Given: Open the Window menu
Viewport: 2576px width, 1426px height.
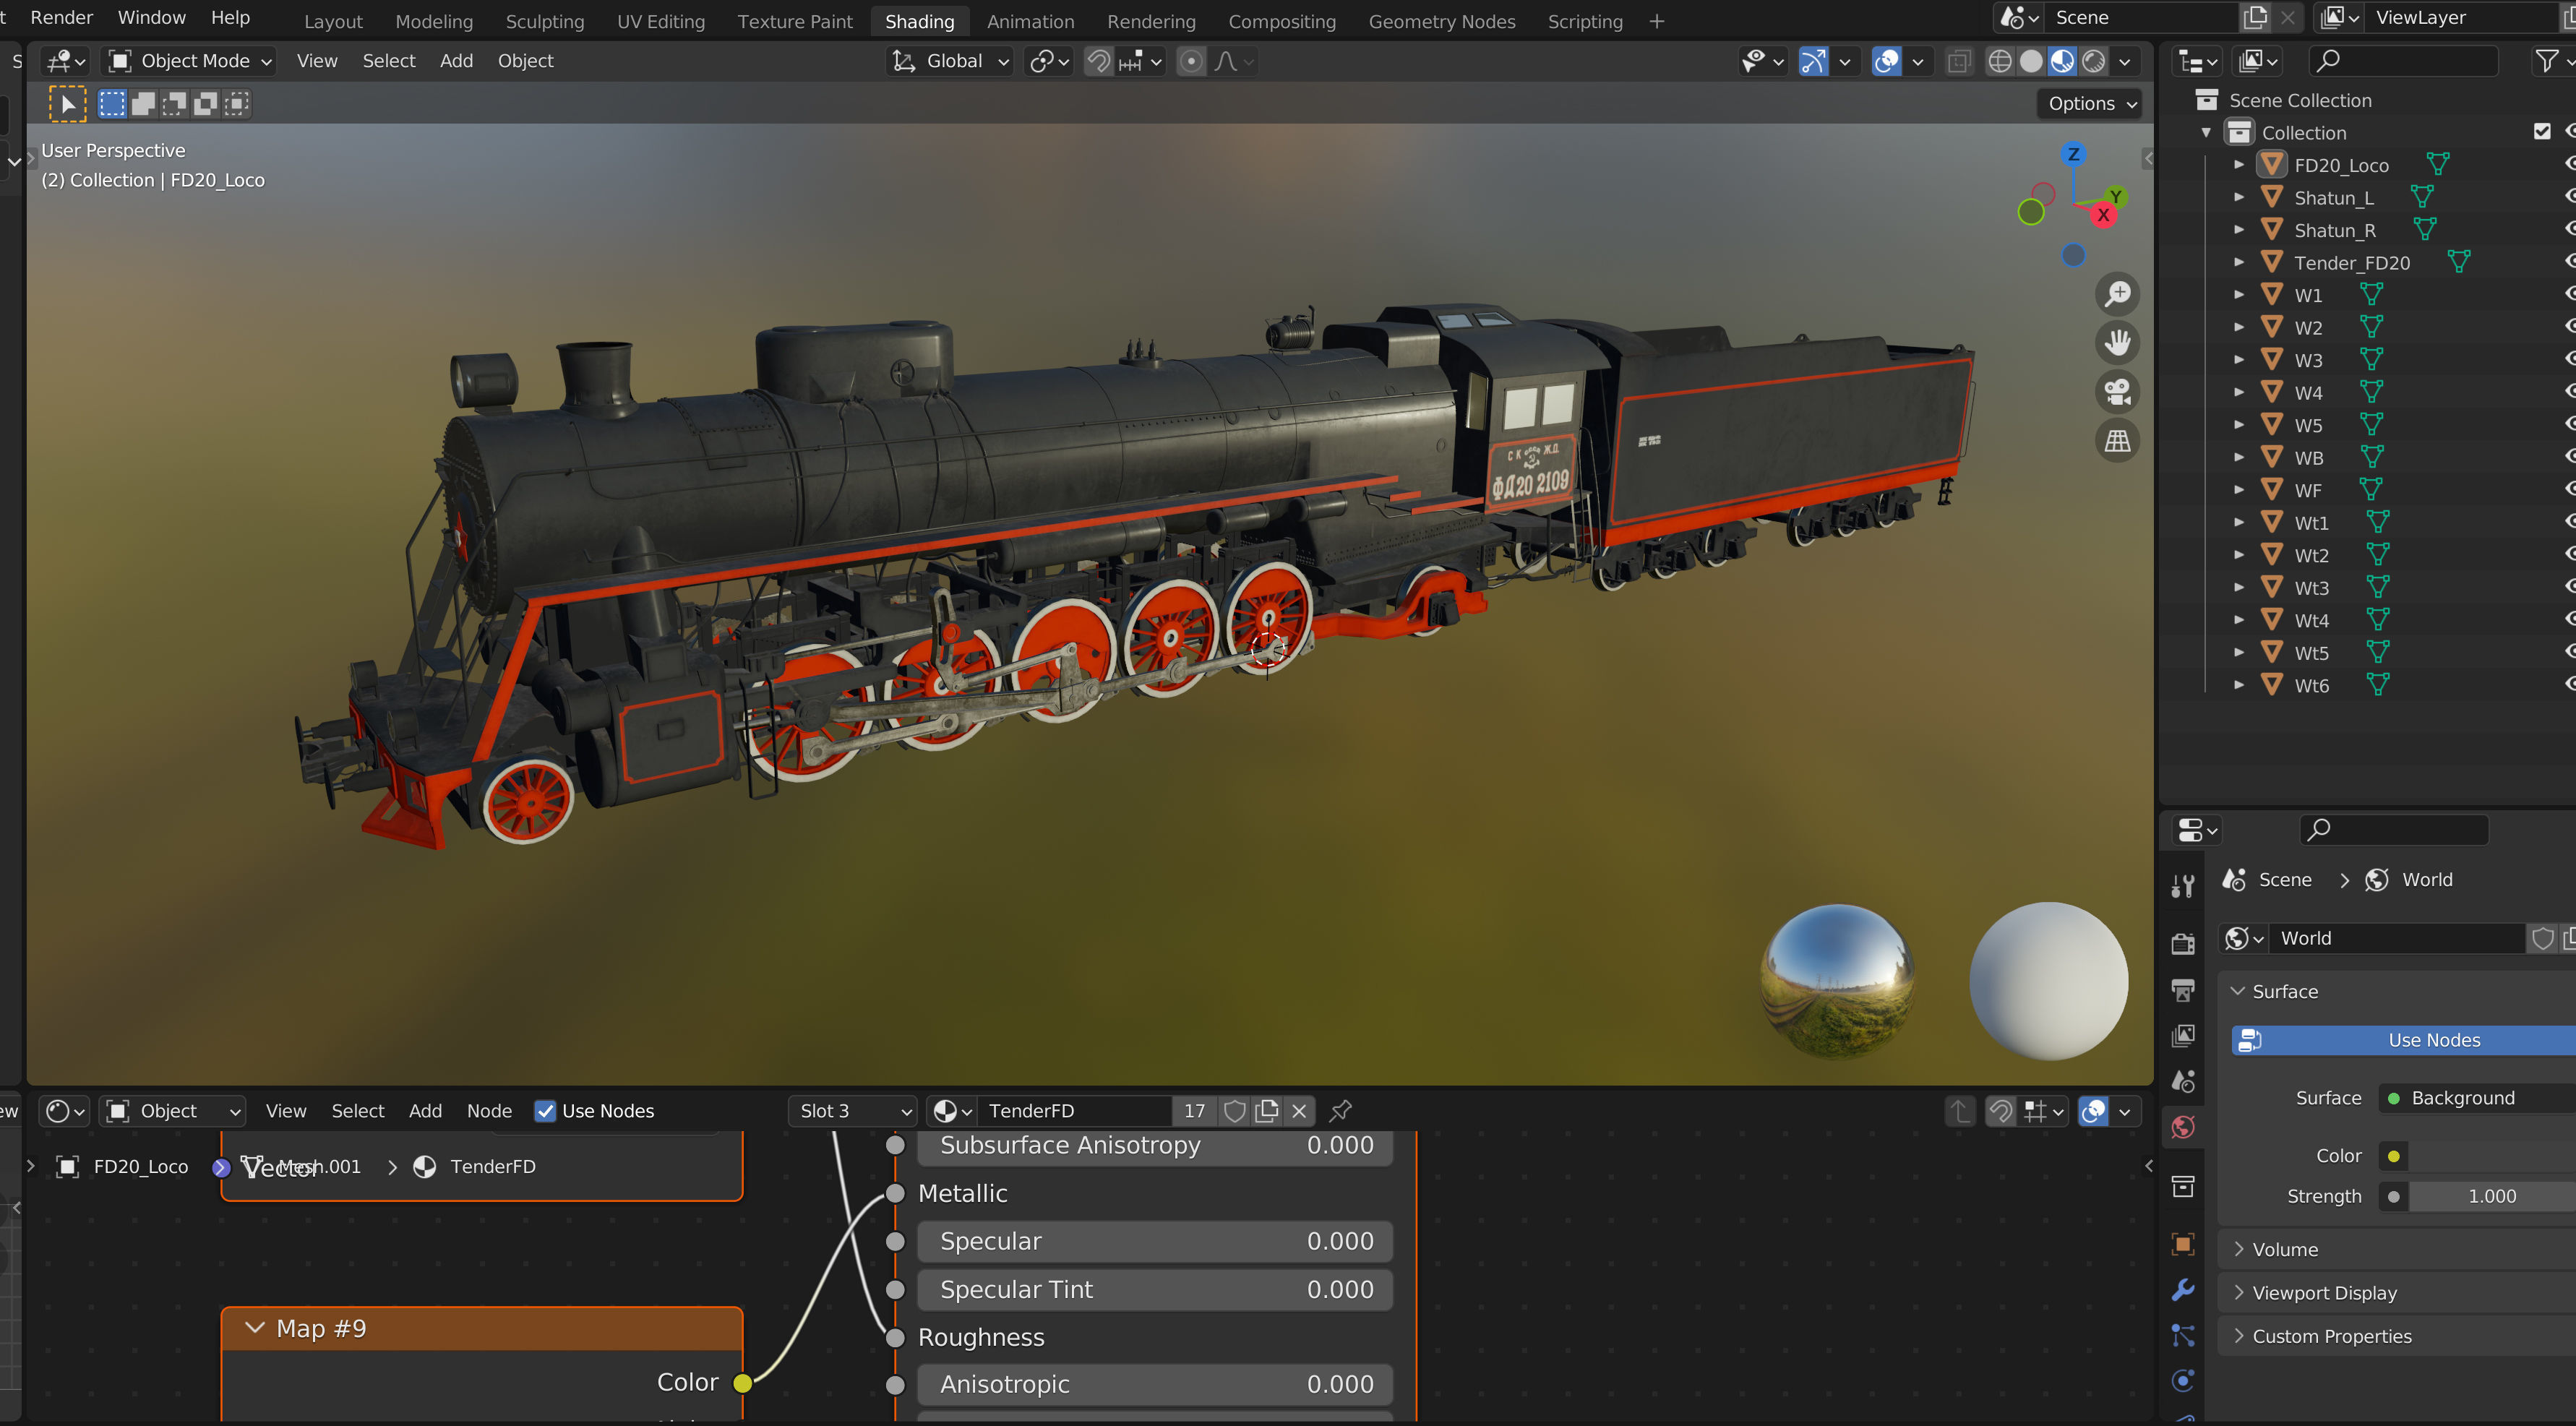Looking at the screenshot, I should point(151,17).
